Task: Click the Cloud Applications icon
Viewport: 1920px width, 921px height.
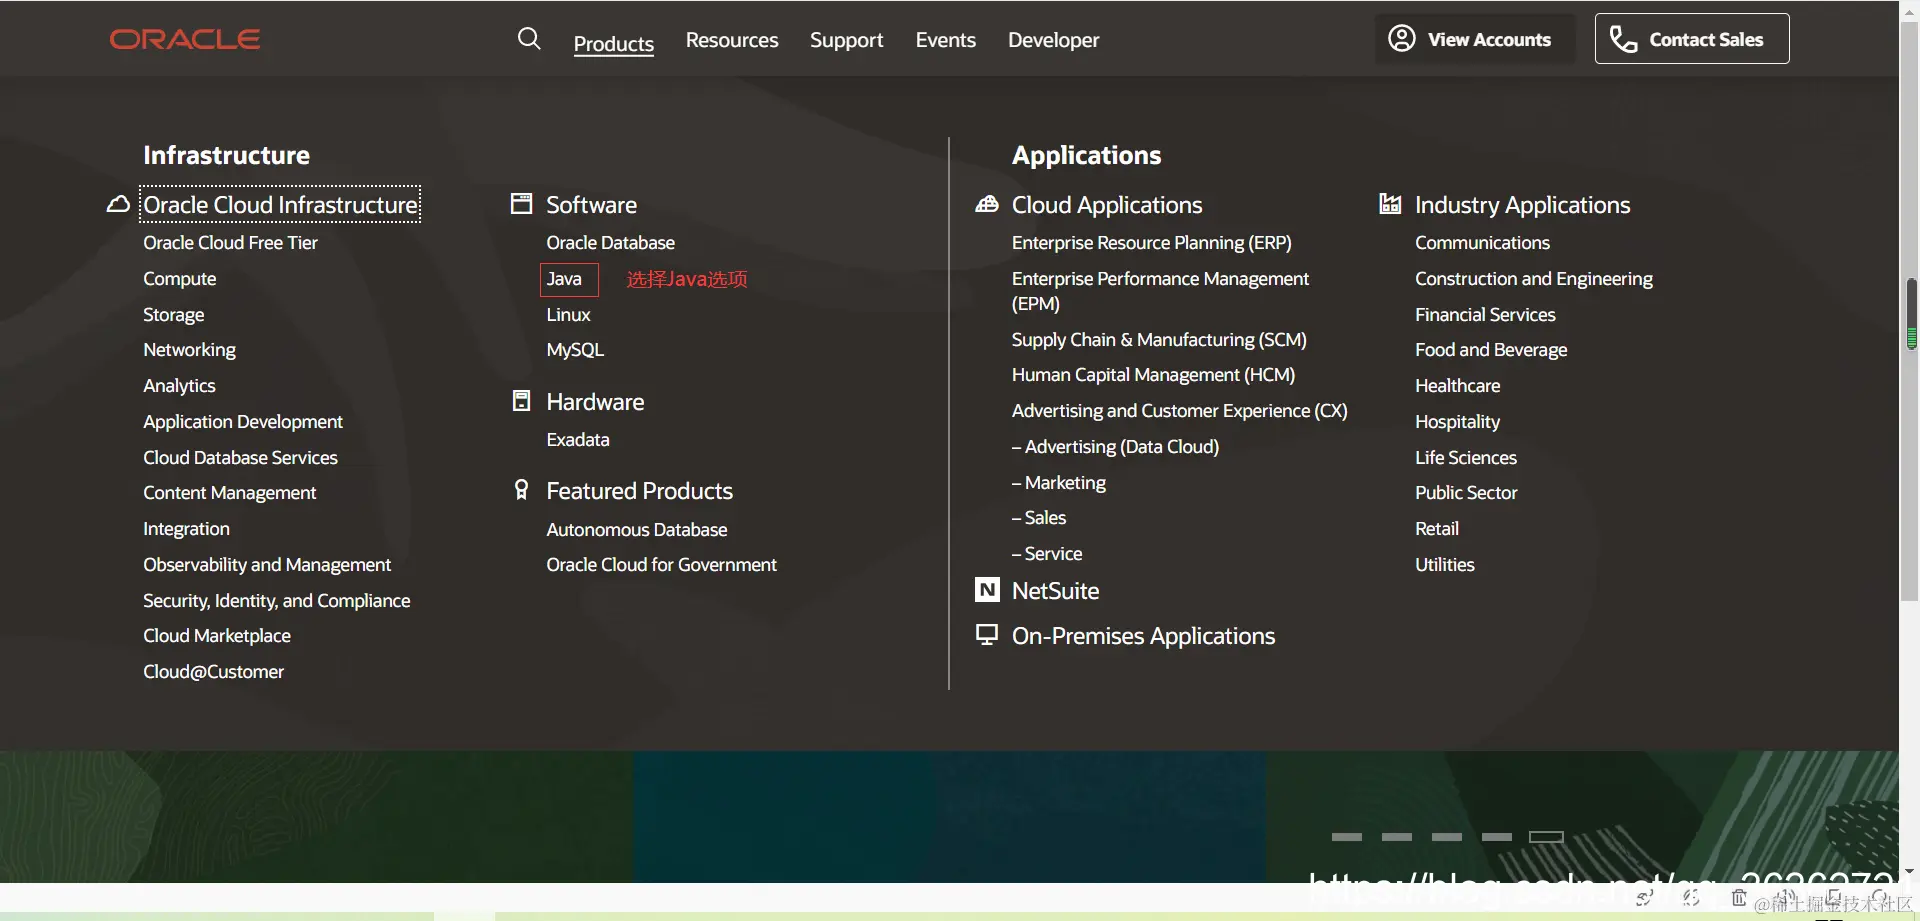Action: click(x=987, y=204)
